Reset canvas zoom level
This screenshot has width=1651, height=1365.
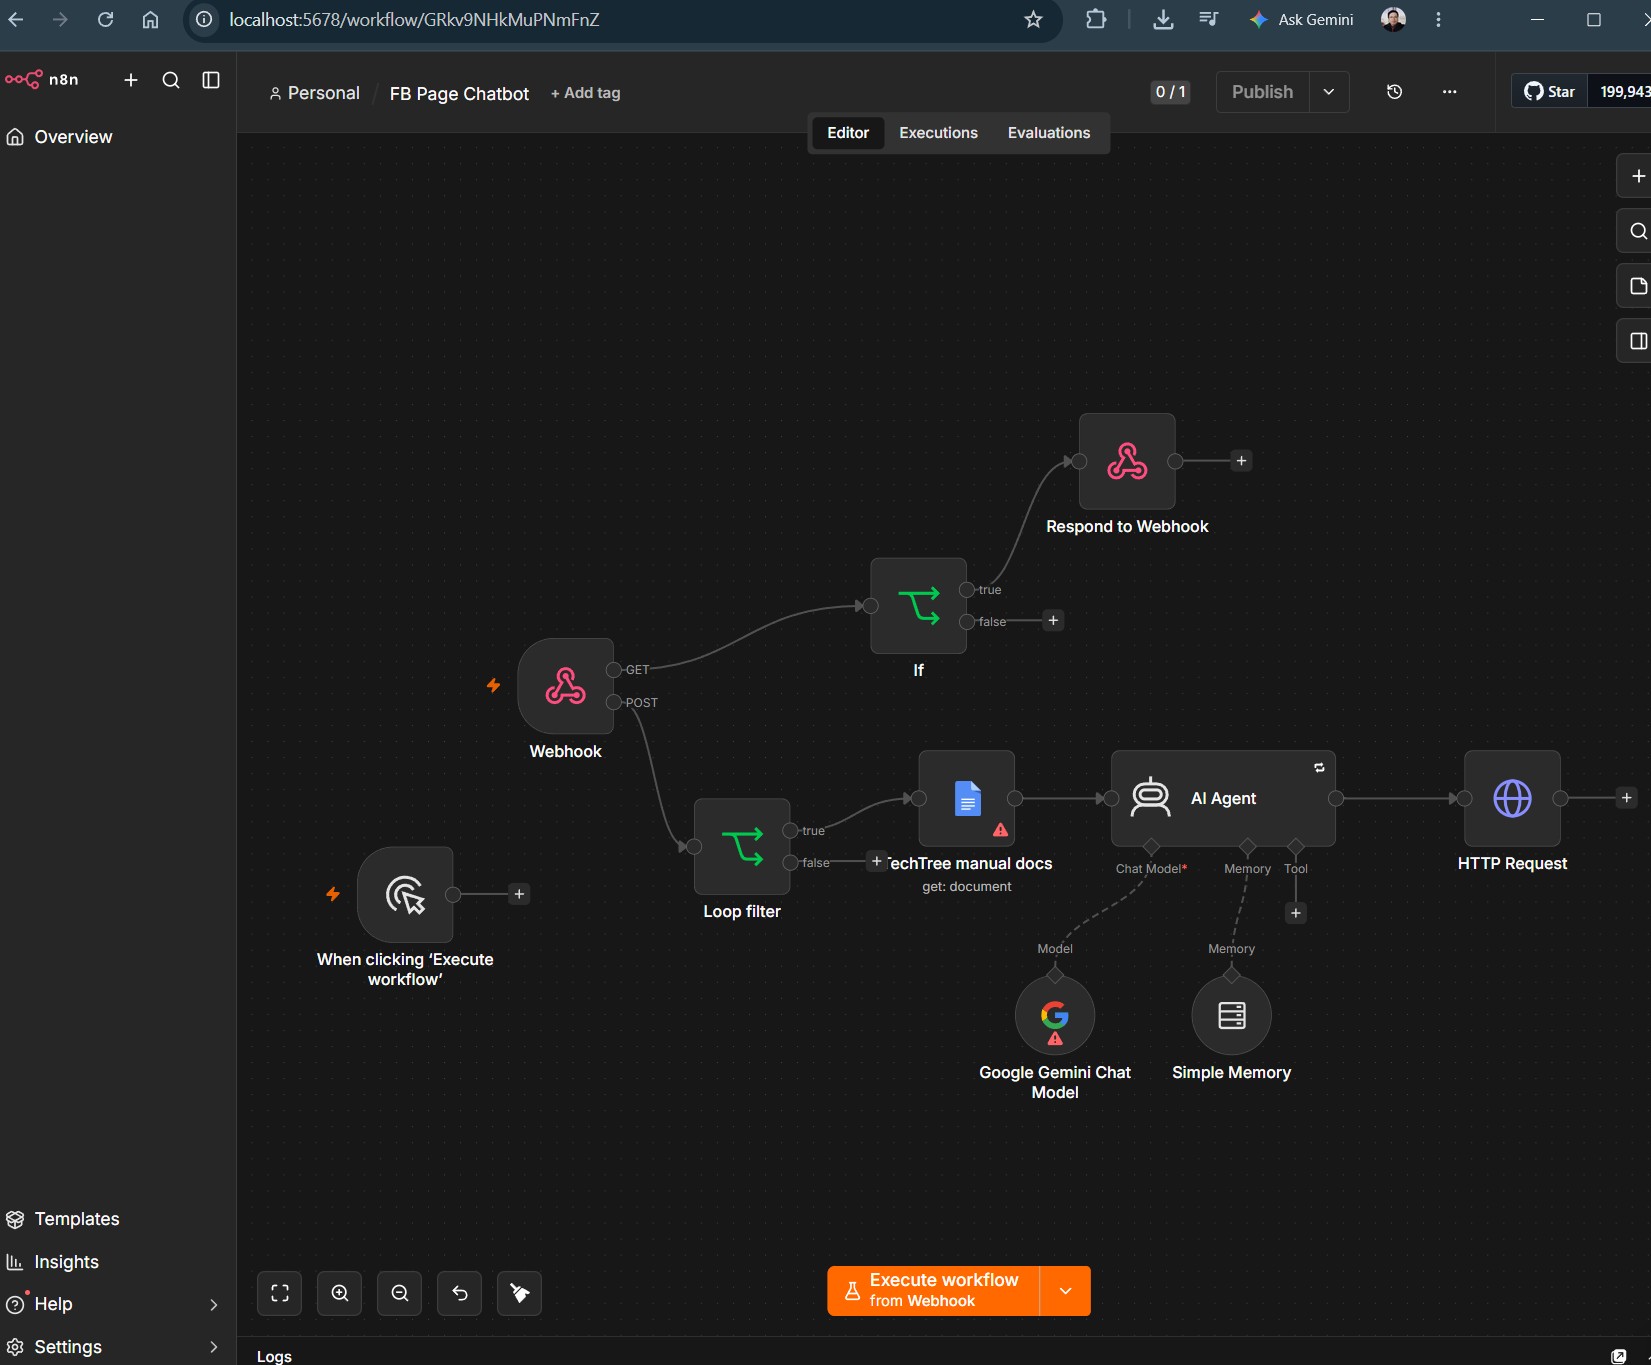tap(460, 1293)
